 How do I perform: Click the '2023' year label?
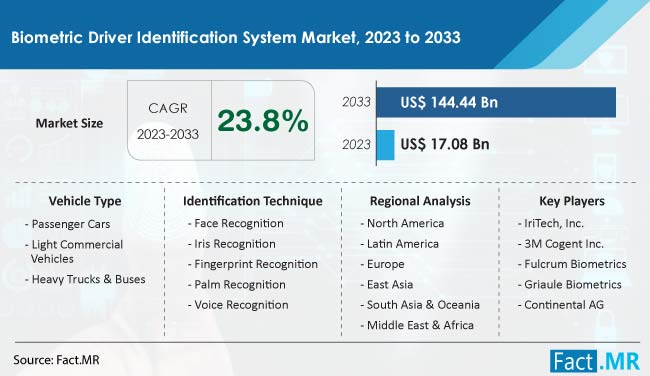tap(356, 144)
